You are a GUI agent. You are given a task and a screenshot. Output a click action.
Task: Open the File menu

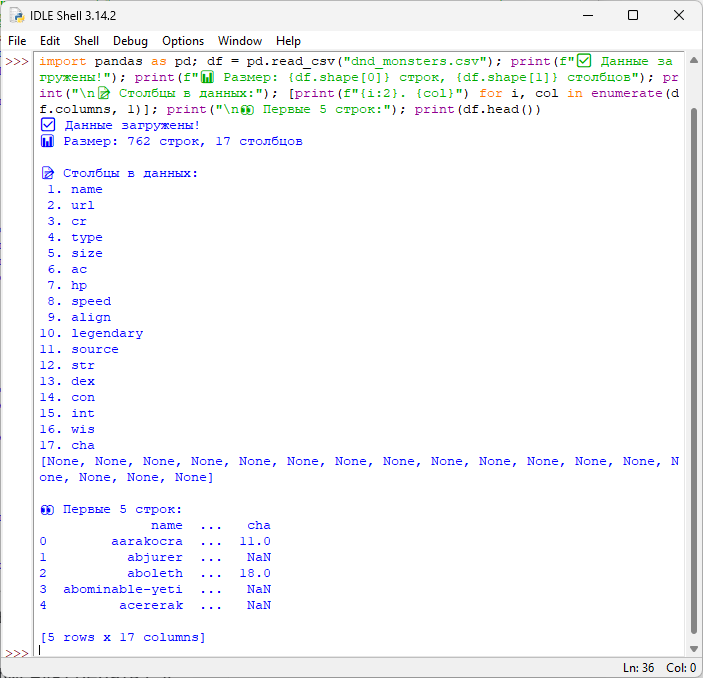coord(17,41)
